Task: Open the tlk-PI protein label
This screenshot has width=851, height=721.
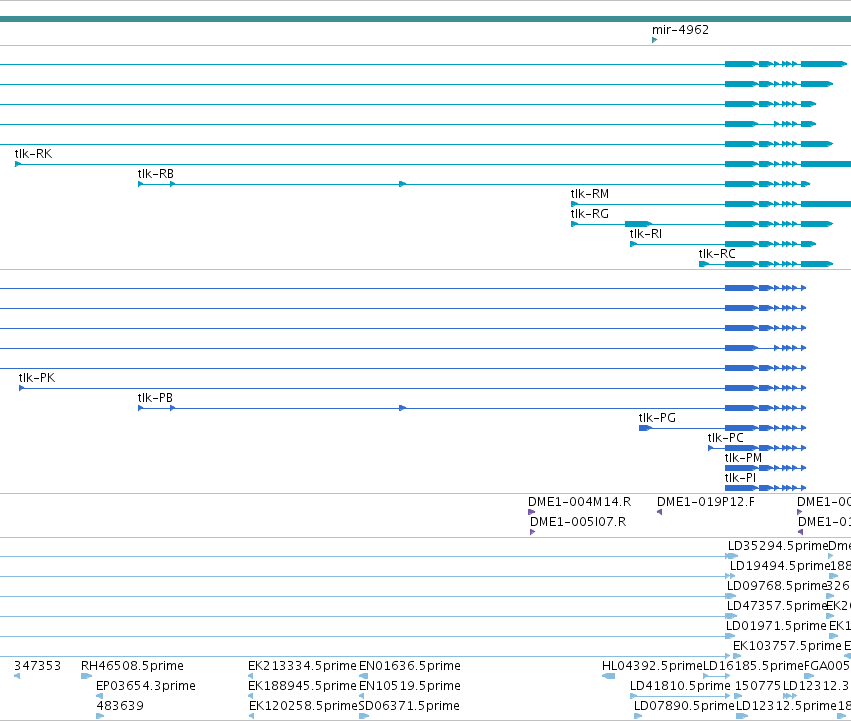Action: pyautogui.click(x=740, y=478)
